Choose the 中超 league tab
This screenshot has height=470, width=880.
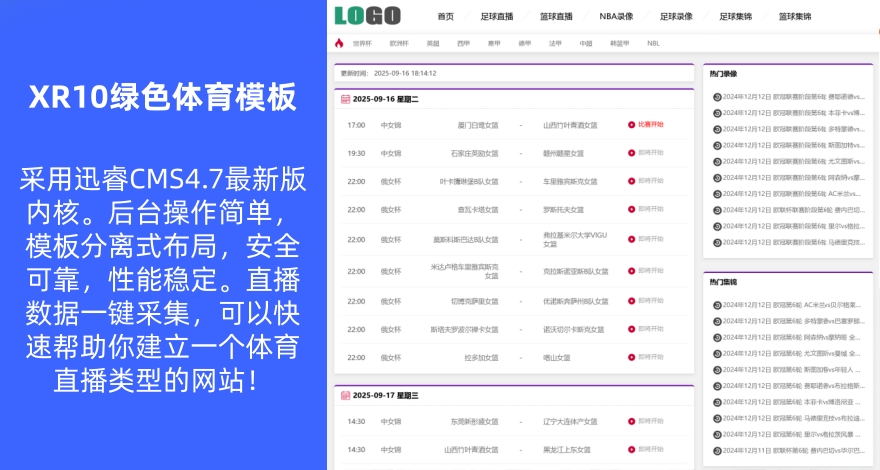click(x=586, y=43)
